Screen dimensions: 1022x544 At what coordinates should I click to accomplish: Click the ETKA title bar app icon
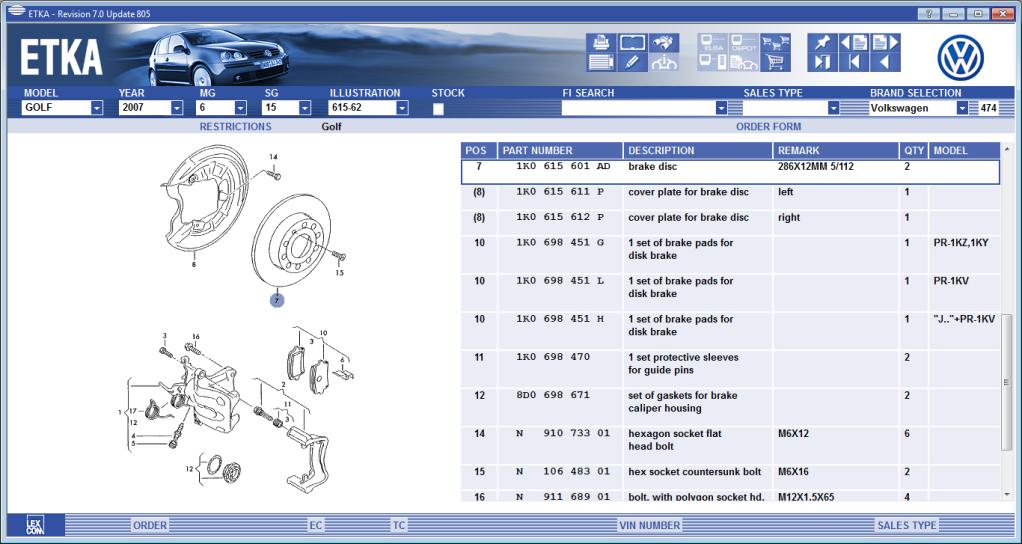(16, 12)
